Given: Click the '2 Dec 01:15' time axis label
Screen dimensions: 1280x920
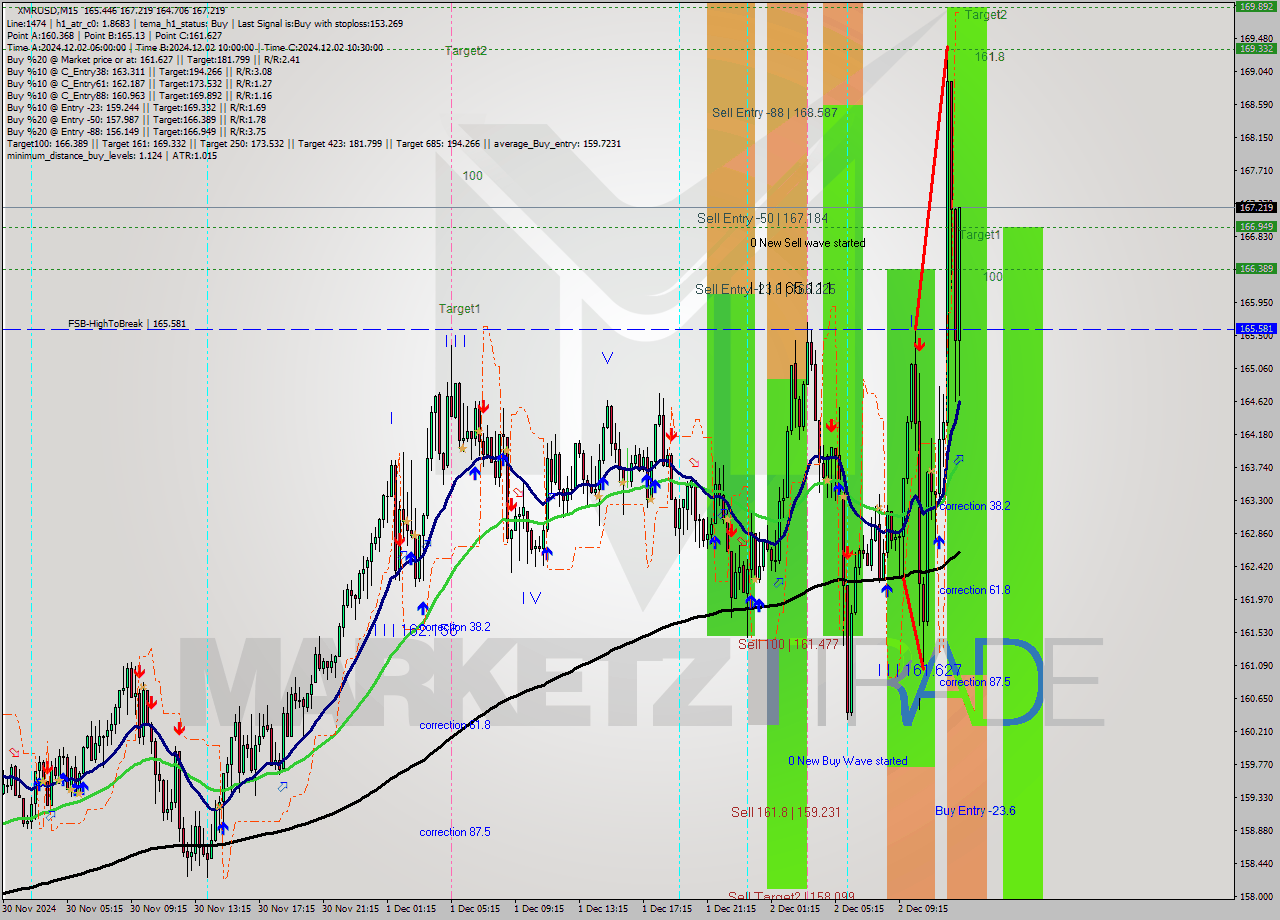Looking at the screenshot, I should [x=796, y=909].
